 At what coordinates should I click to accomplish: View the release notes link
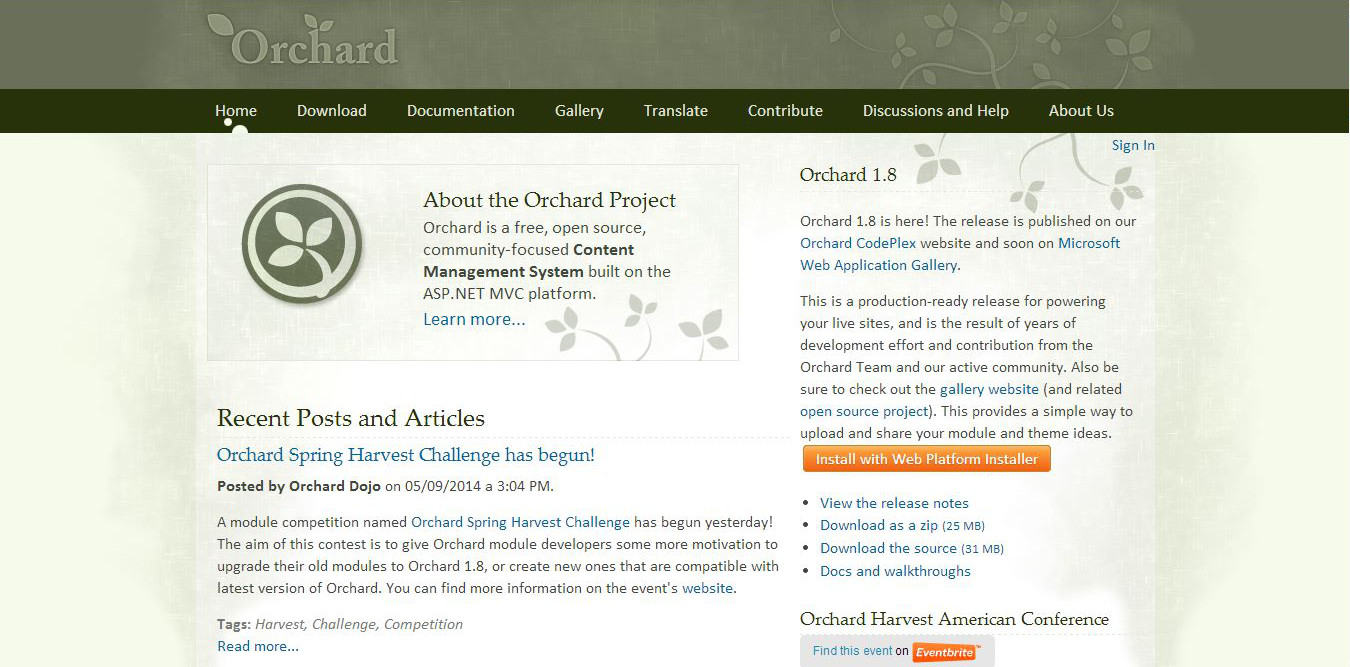[894, 503]
